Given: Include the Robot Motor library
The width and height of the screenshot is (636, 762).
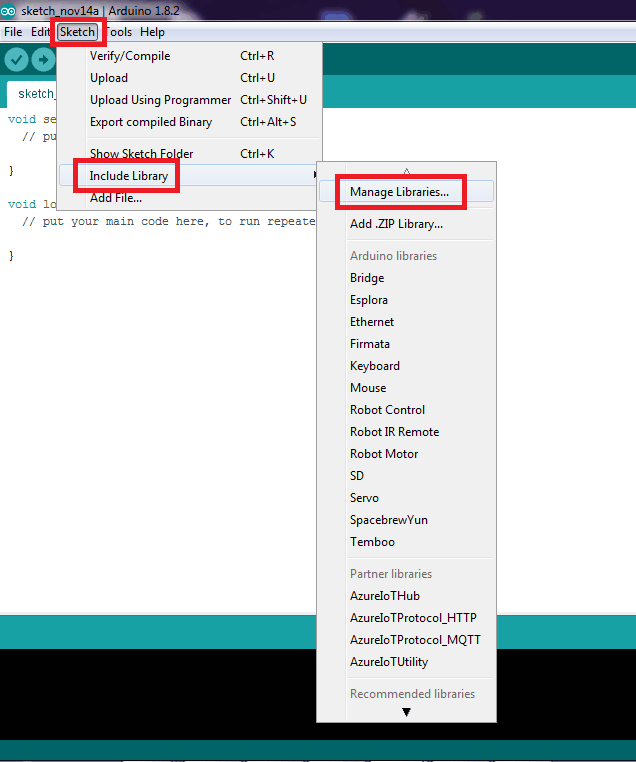Looking at the screenshot, I should tap(406, 454).
